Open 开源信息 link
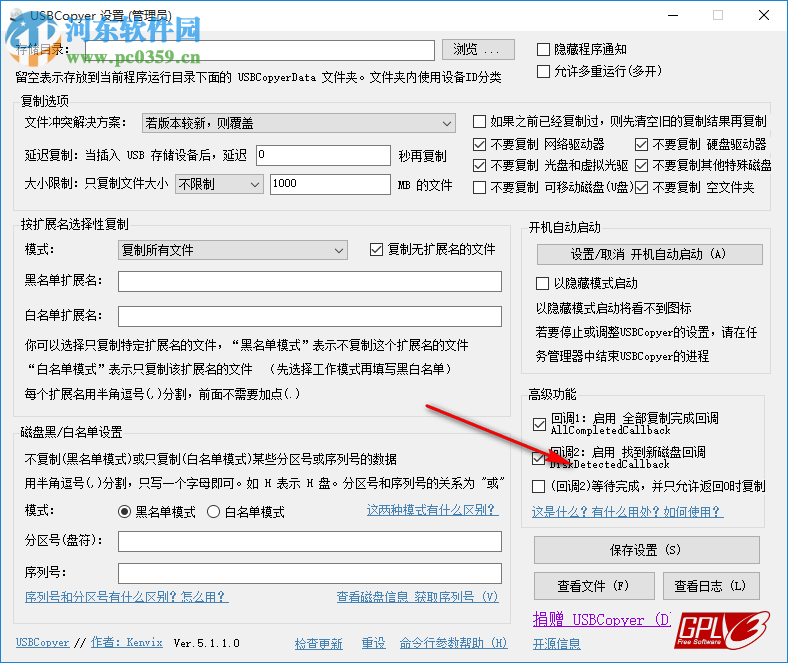This screenshot has height=663, width=788. (x=557, y=644)
